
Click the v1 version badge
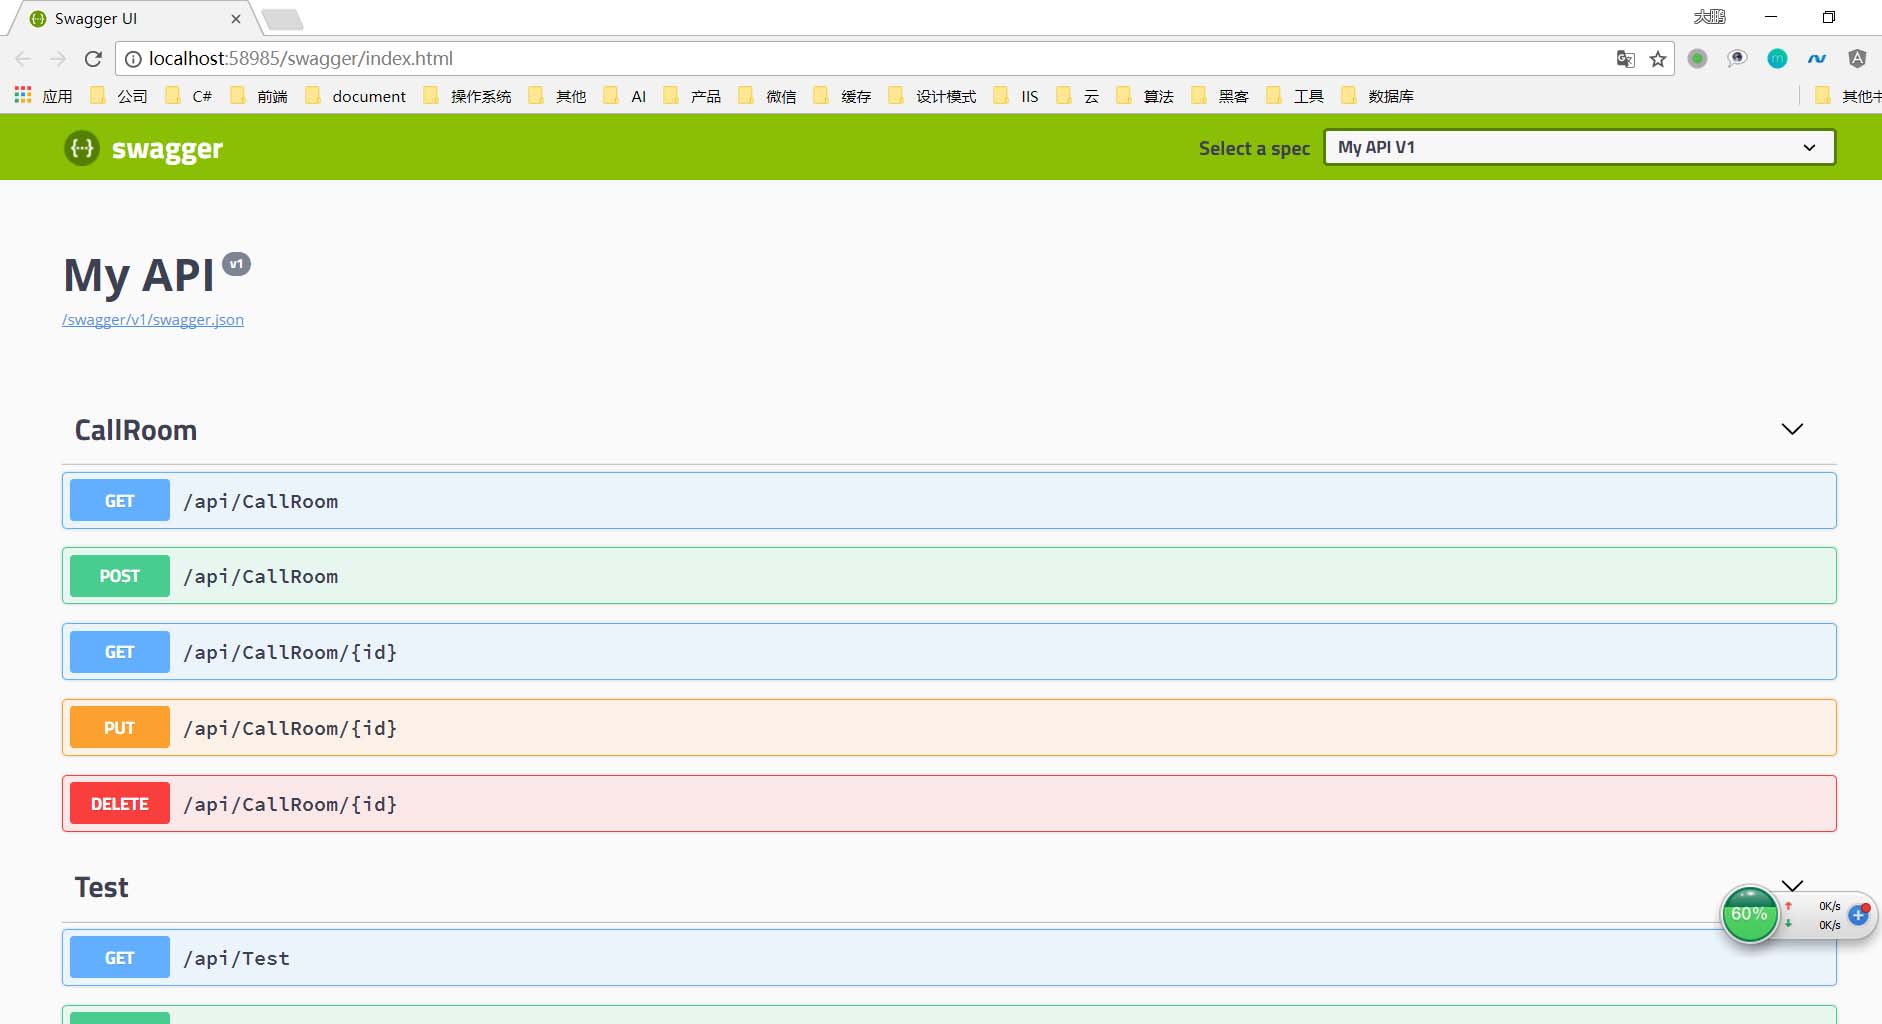[236, 264]
